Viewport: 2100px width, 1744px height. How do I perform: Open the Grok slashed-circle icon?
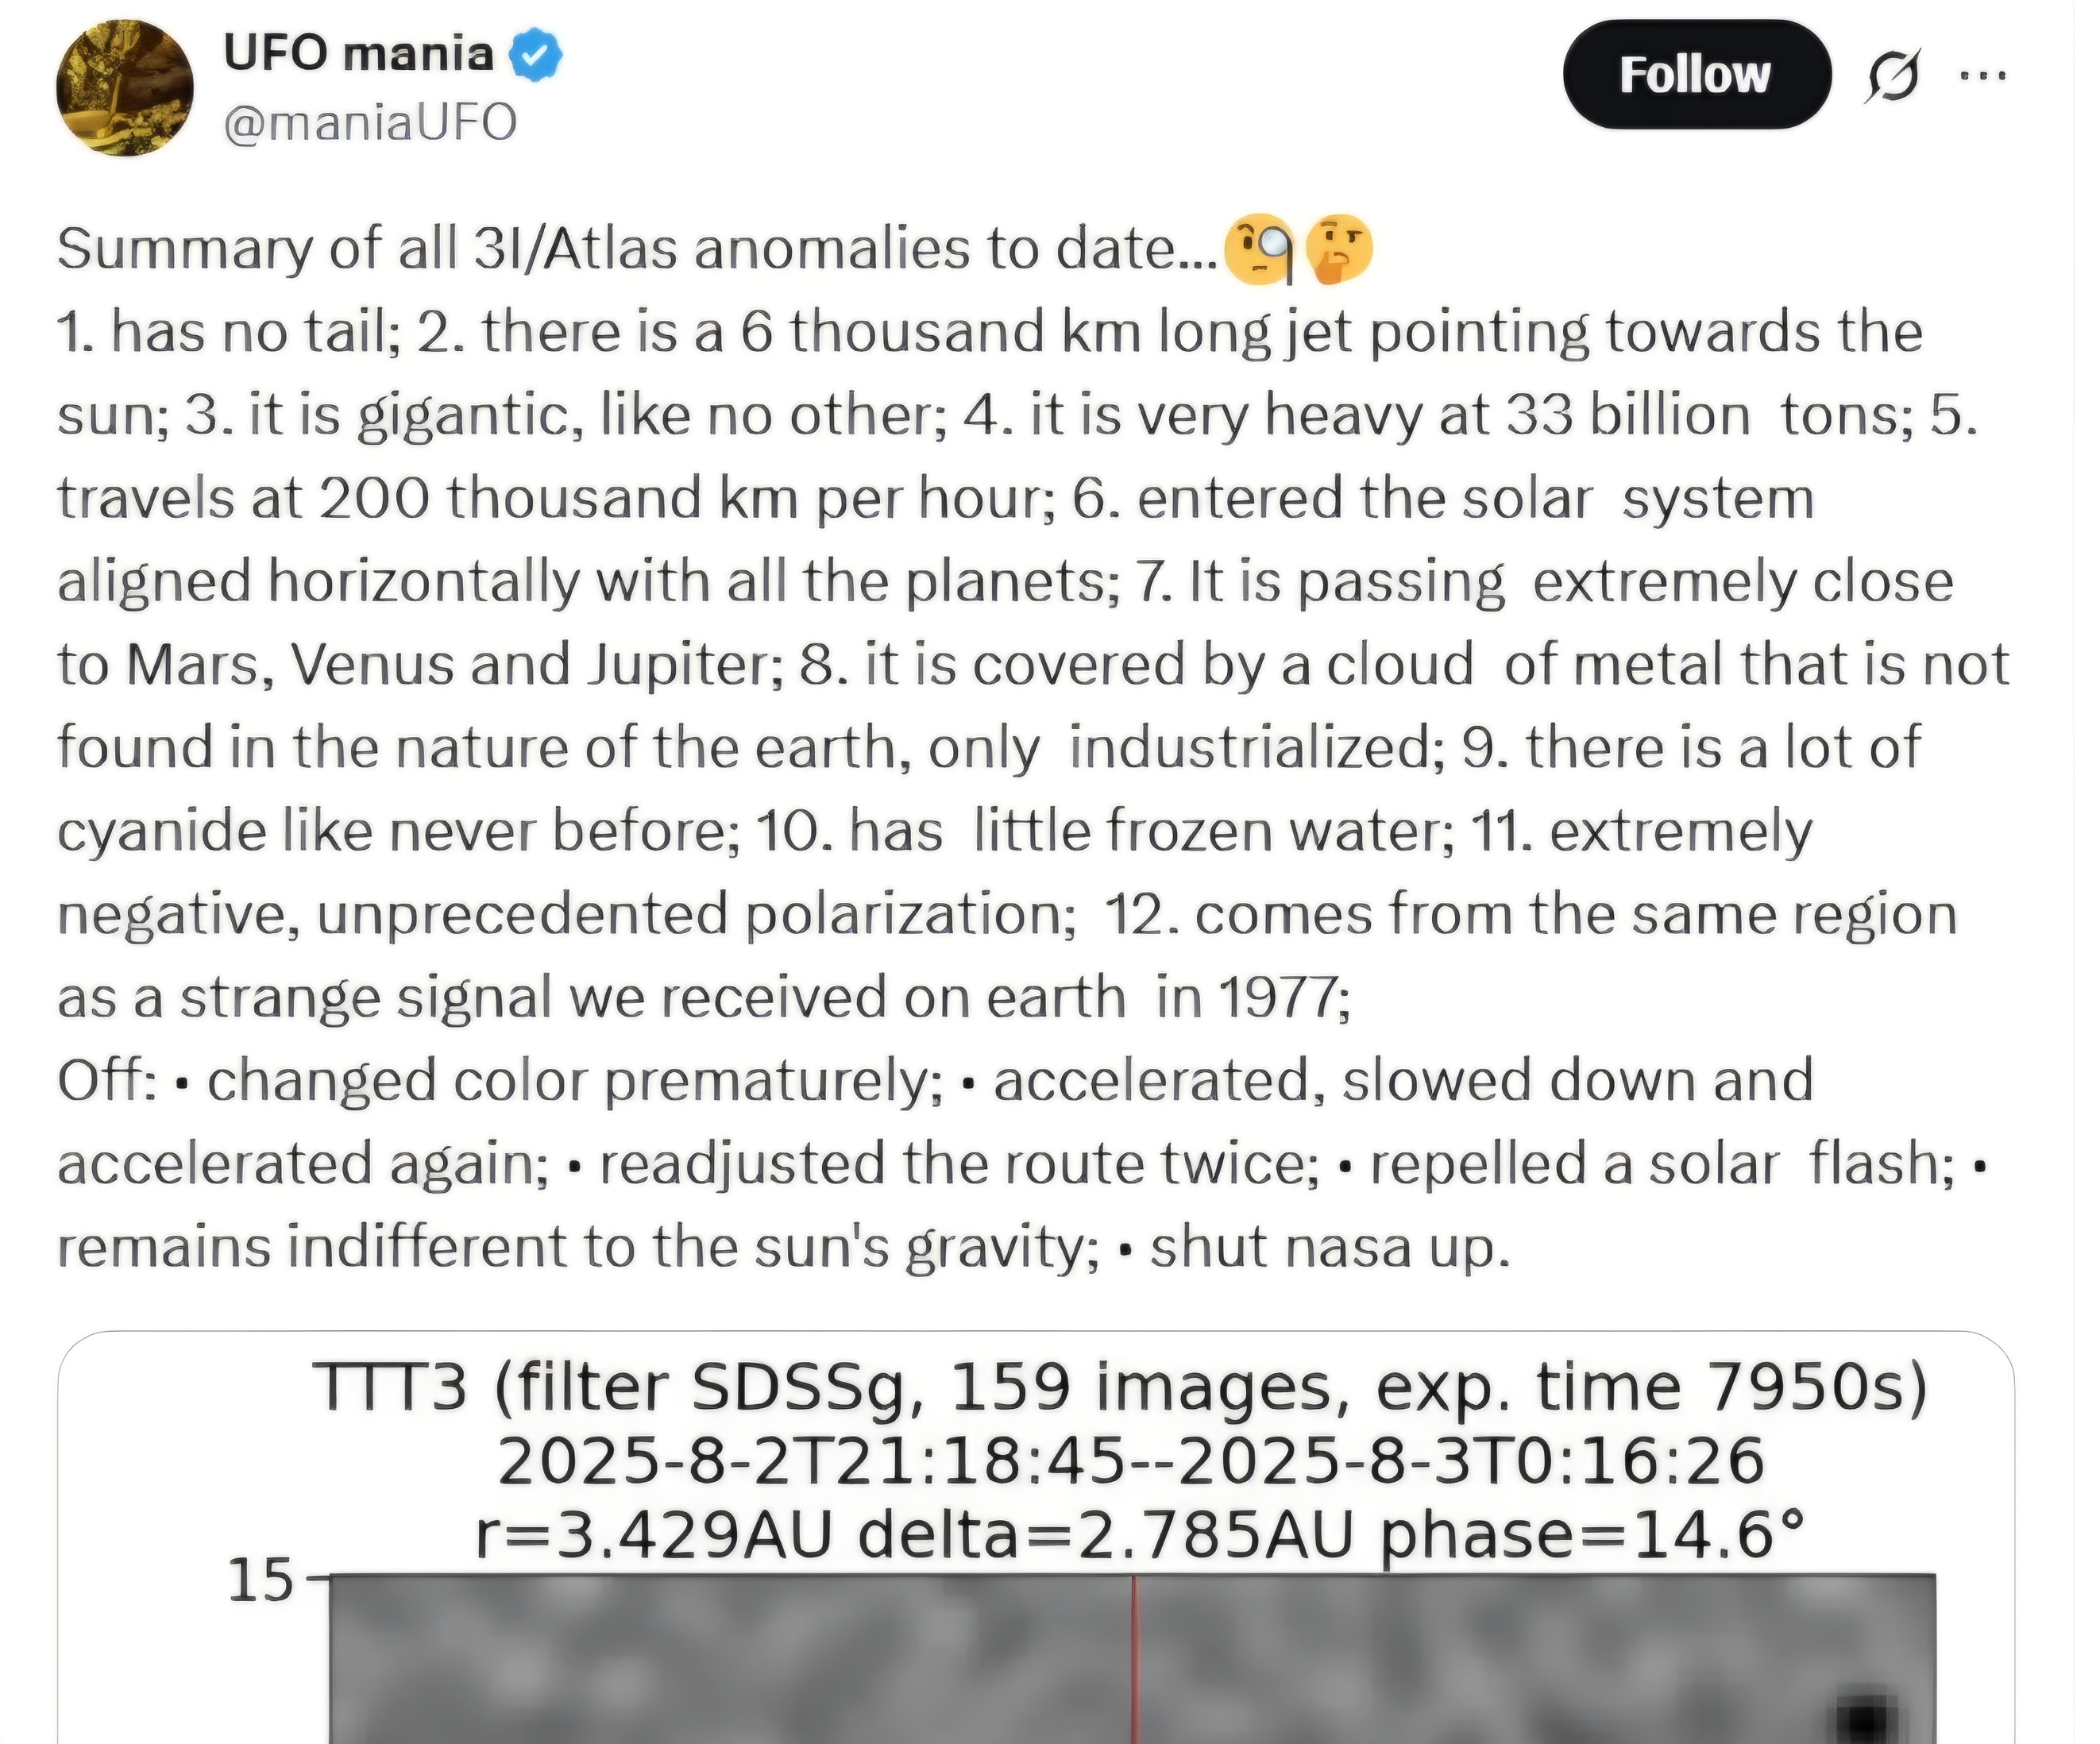tap(1891, 76)
